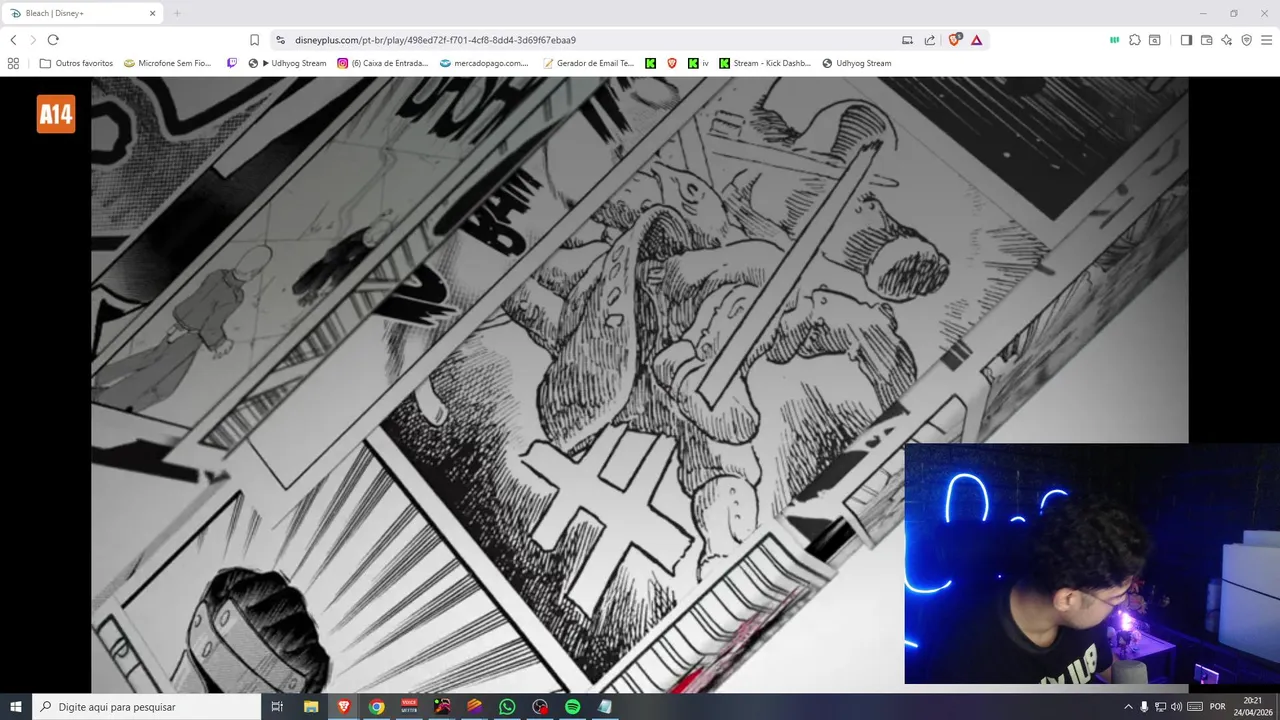Open the Microfone Sem Fio bookmark
The width and height of the screenshot is (1280, 720).
click(x=168, y=63)
